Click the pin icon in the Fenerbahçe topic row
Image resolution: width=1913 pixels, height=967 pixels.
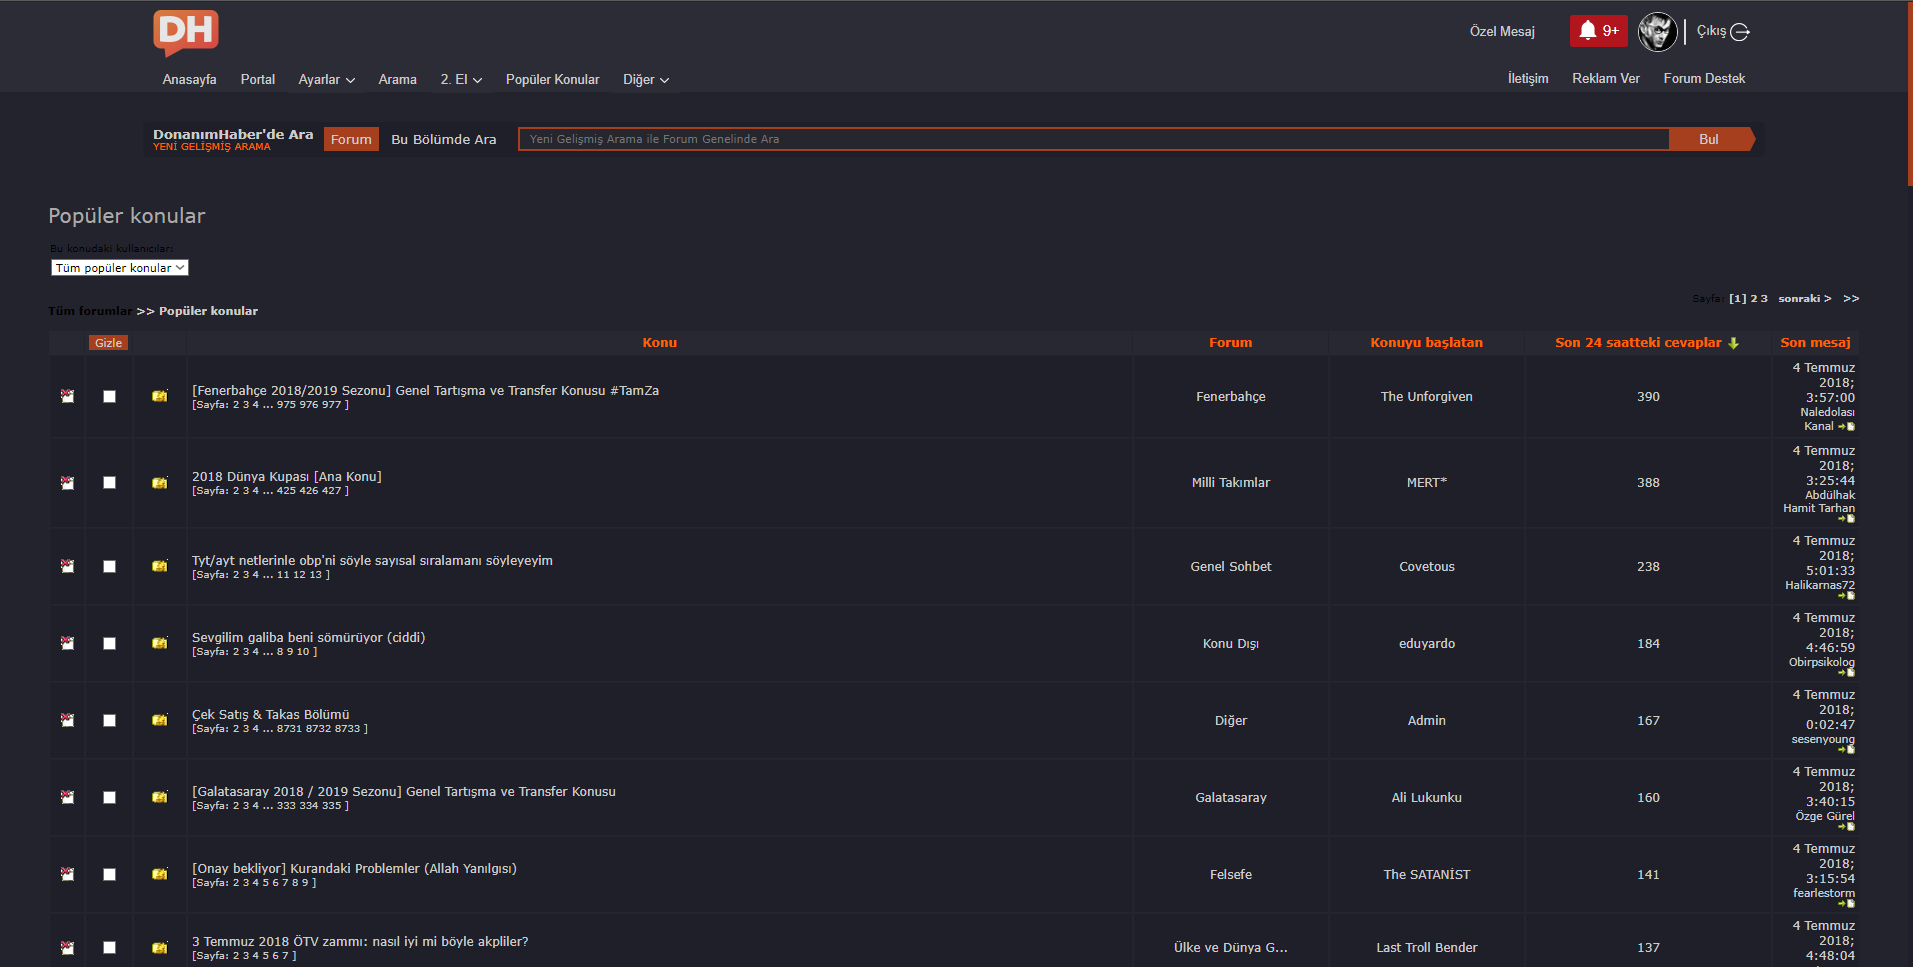click(x=67, y=396)
